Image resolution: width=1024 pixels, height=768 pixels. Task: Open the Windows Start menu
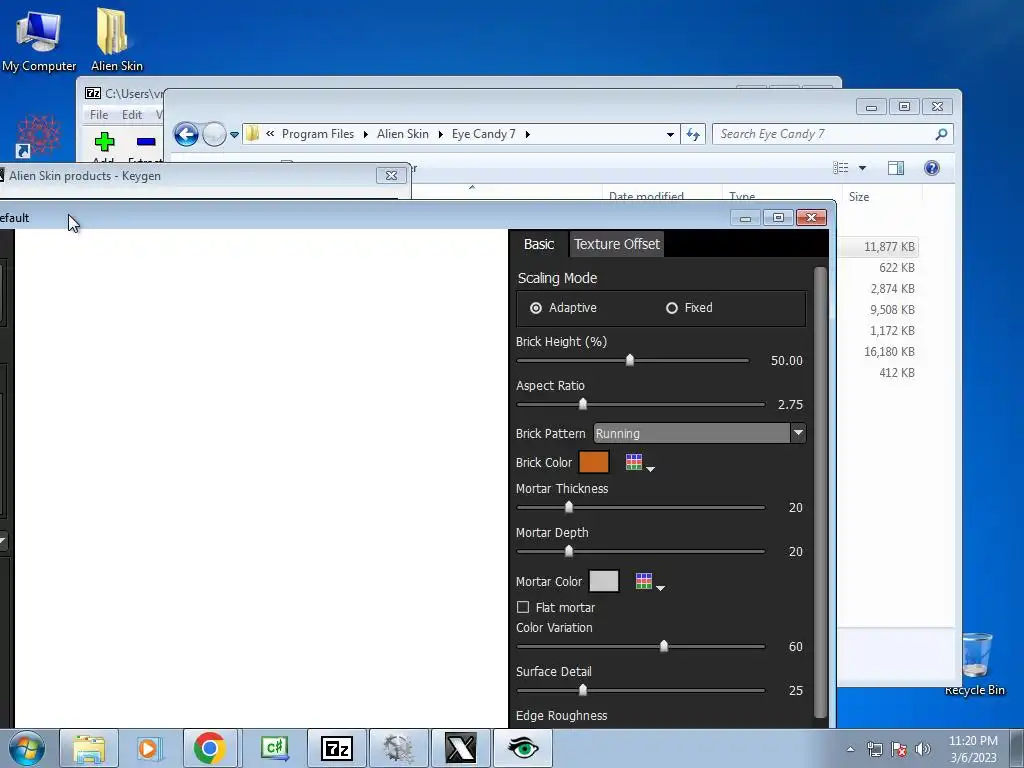coord(27,748)
